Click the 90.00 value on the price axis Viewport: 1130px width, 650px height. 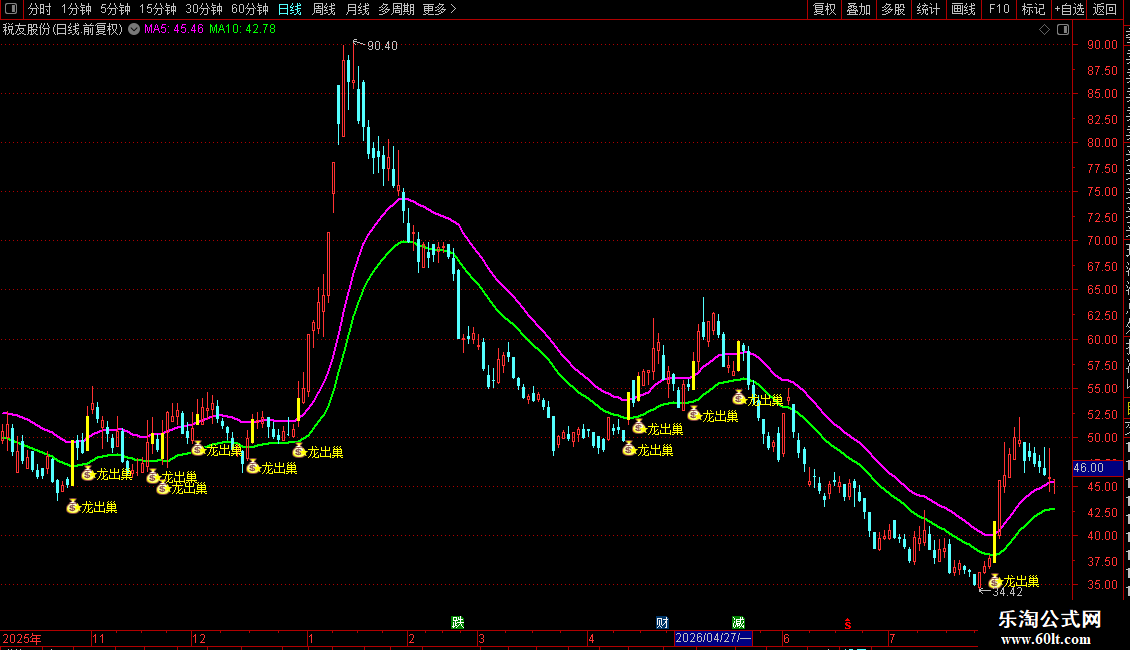1102,45
